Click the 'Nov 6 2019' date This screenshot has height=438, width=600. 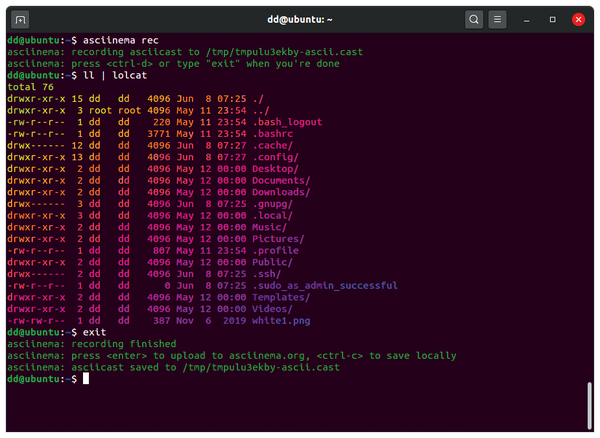(211, 321)
